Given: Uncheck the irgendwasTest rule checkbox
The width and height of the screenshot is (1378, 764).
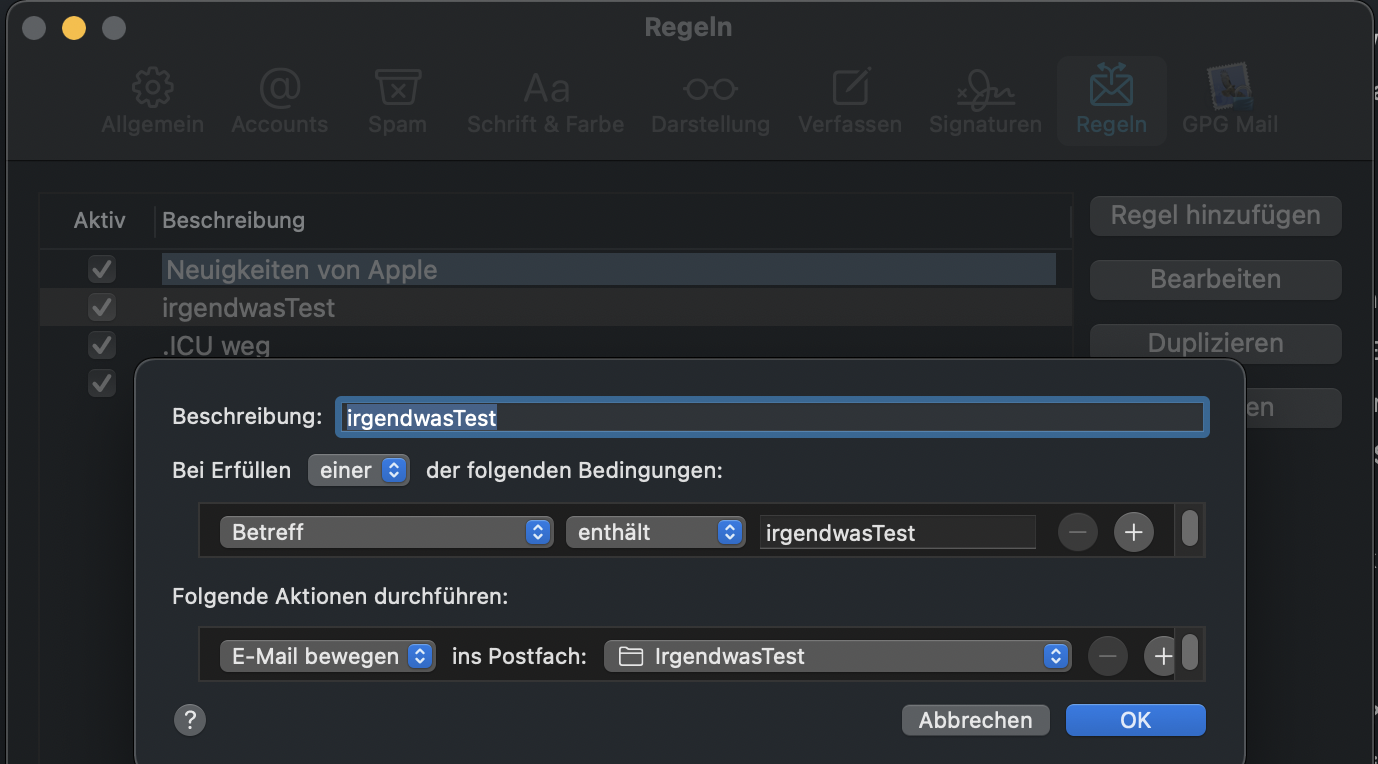Looking at the screenshot, I should (102, 307).
